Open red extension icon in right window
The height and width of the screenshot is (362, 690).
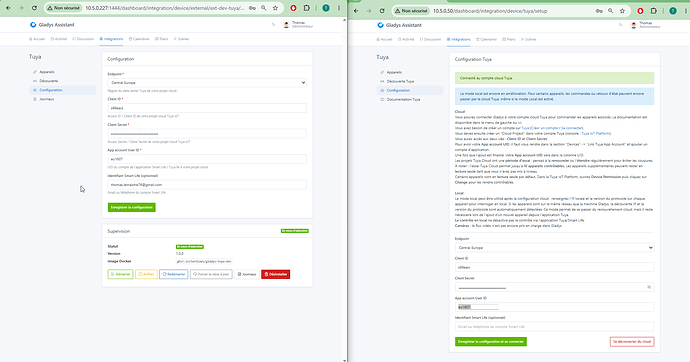(640, 11)
